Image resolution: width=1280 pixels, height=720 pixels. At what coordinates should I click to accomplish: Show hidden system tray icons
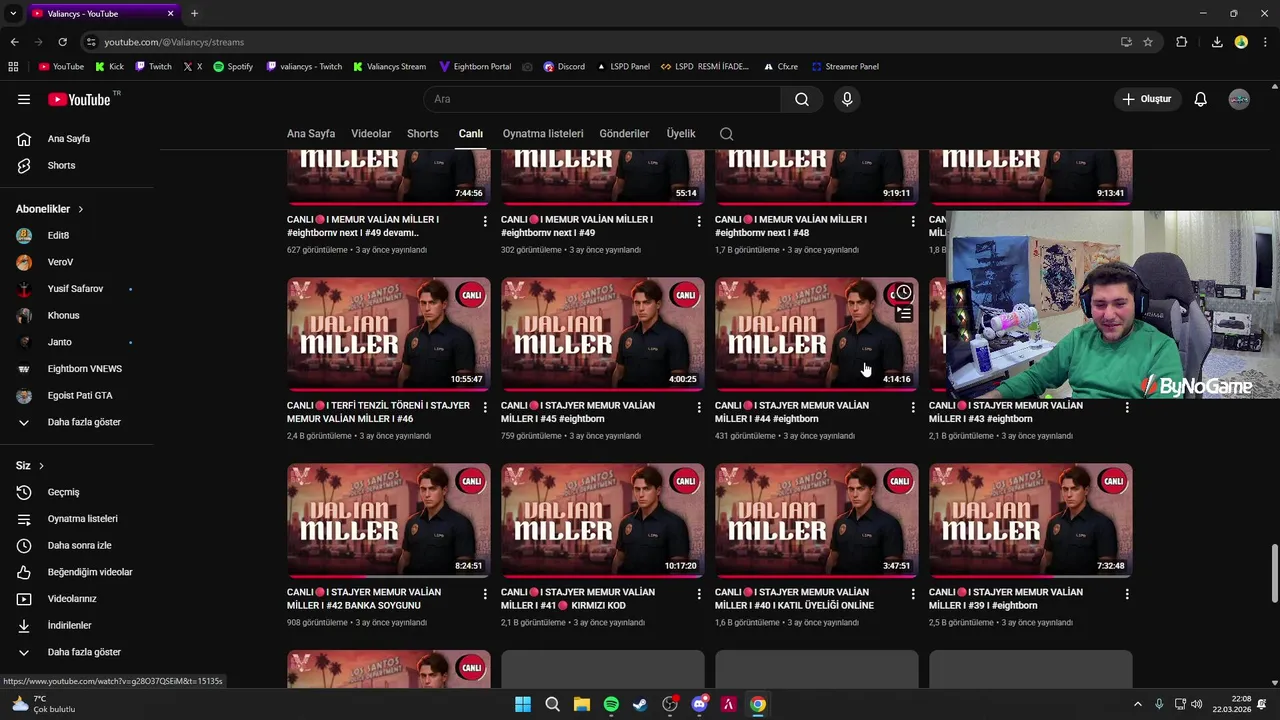(1137, 704)
